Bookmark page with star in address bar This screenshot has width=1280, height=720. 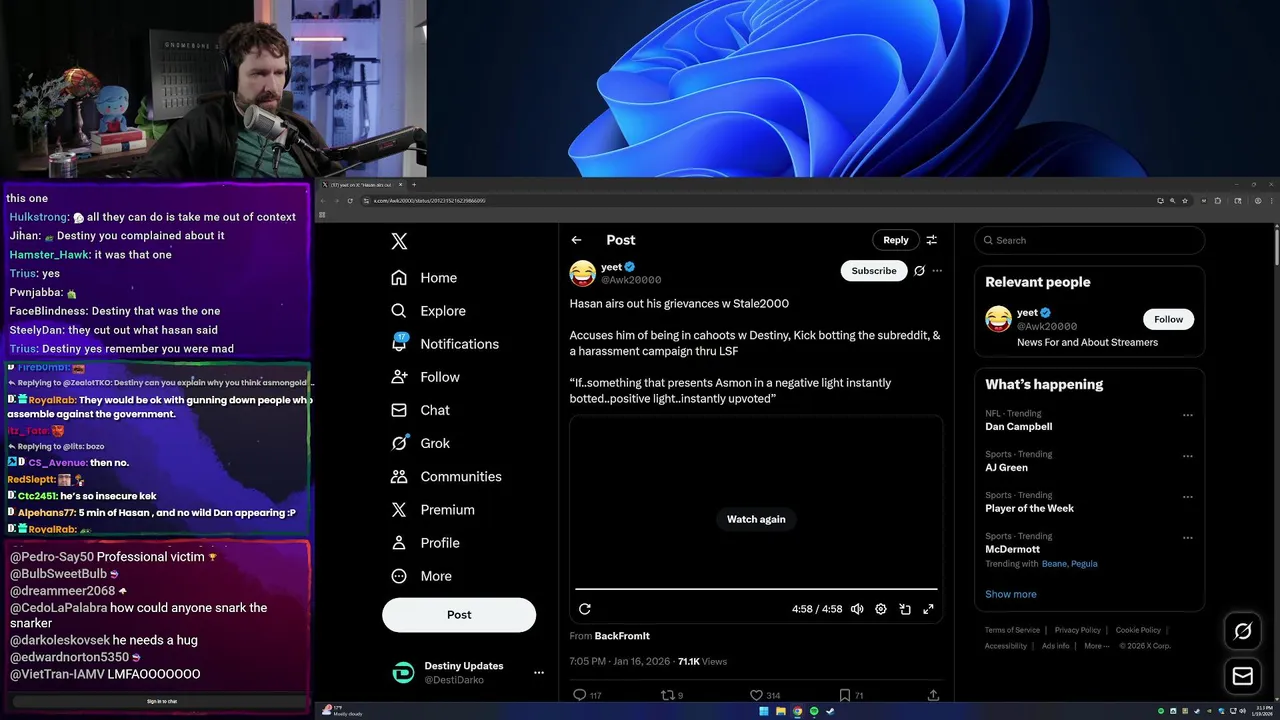pyautogui.click(x=1187, y=201)
